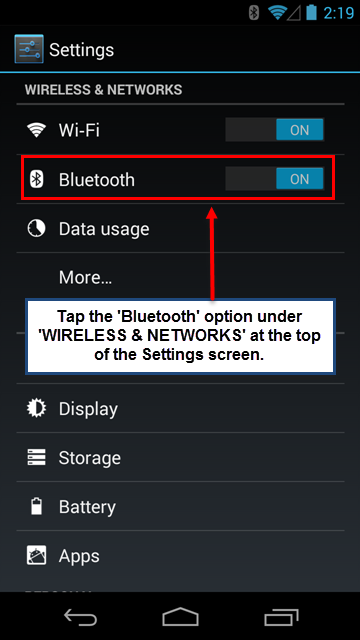Toggle the Bluetooth ON switch
The image size is (360, 640).
point(275,179)
